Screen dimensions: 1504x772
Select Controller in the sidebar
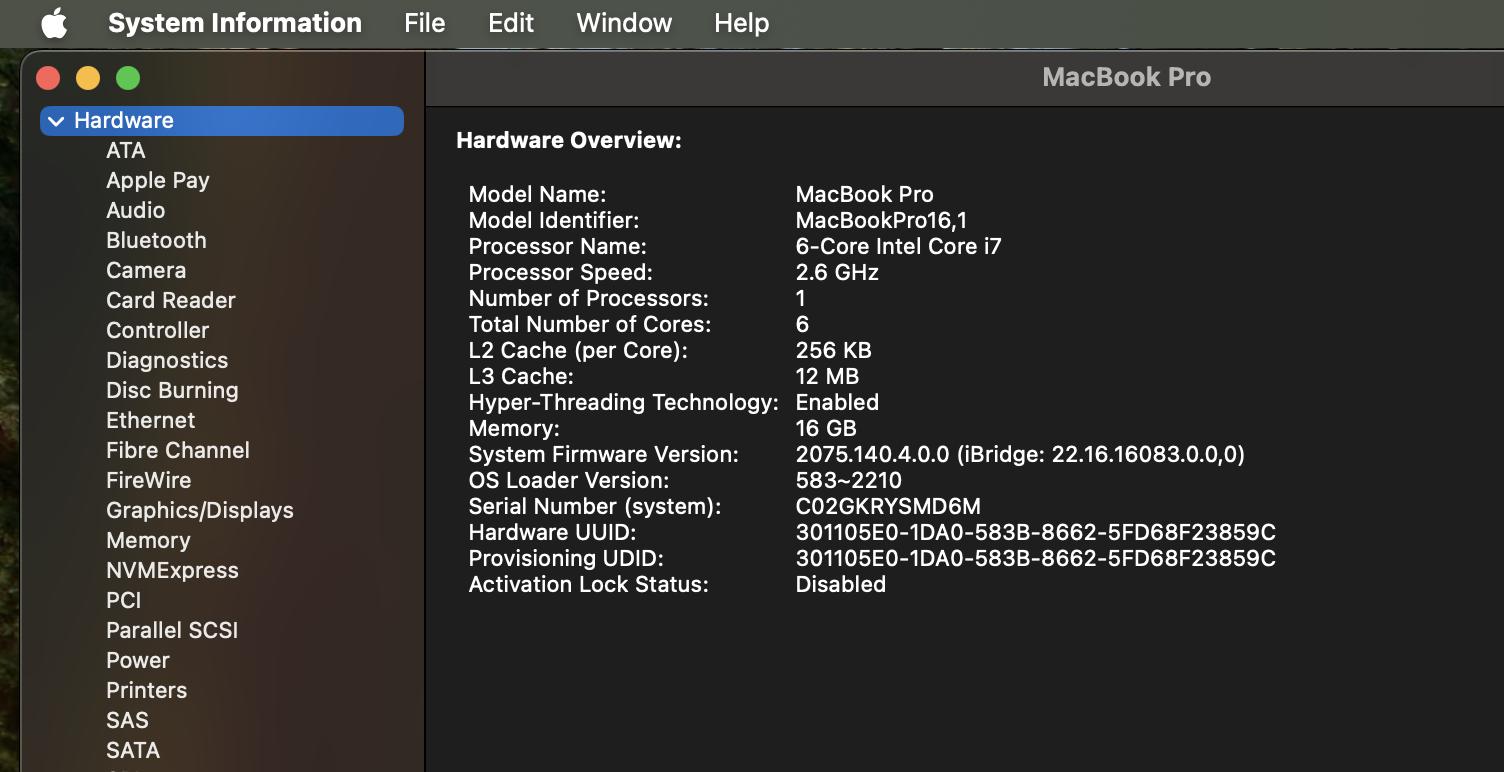pyautogui.click(x=158, y=330)
